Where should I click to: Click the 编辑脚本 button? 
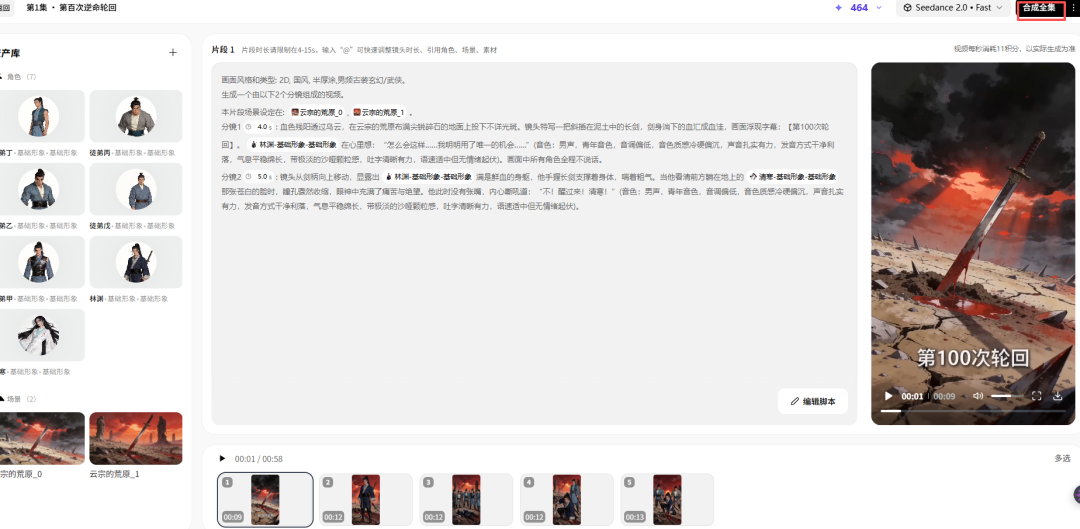point(813,401)
